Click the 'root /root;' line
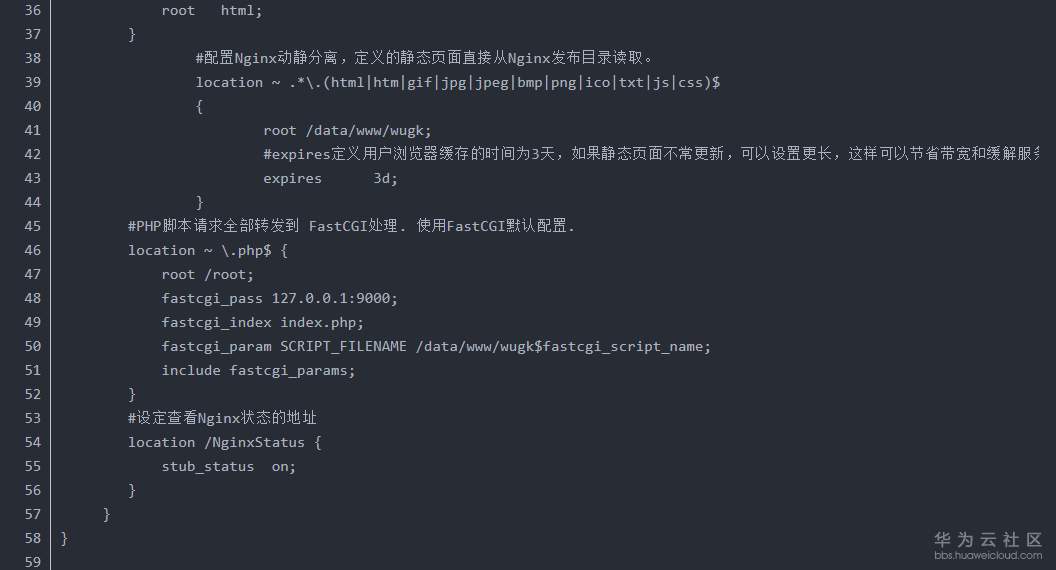This screenshot has width=1056, height=570. pyautogui.click(x=208, y=274)
